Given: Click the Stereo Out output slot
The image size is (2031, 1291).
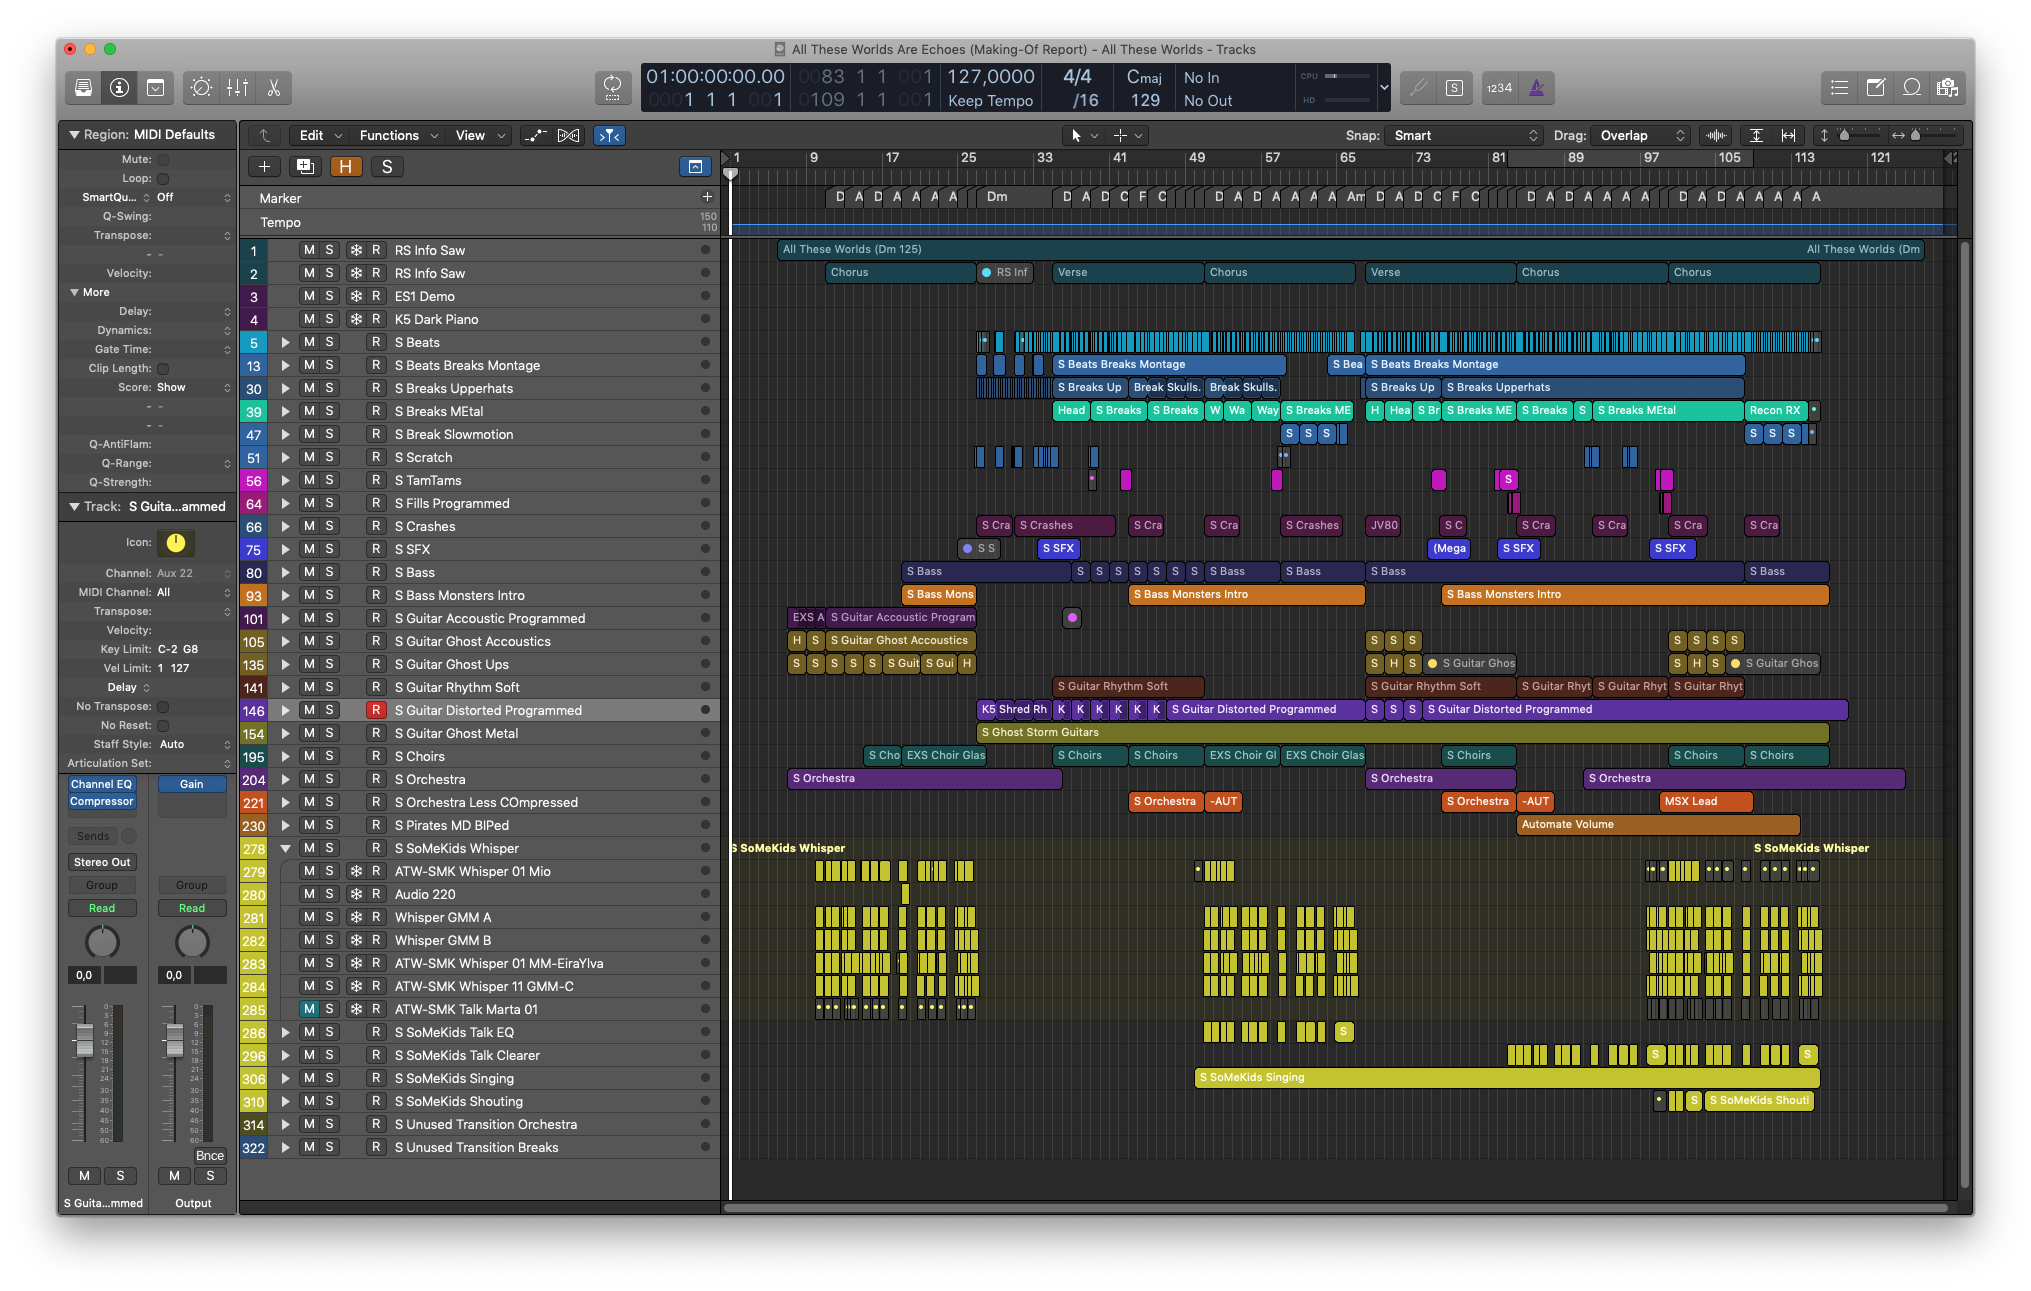Looking at the screenshot, I should (x=101, y=862).
